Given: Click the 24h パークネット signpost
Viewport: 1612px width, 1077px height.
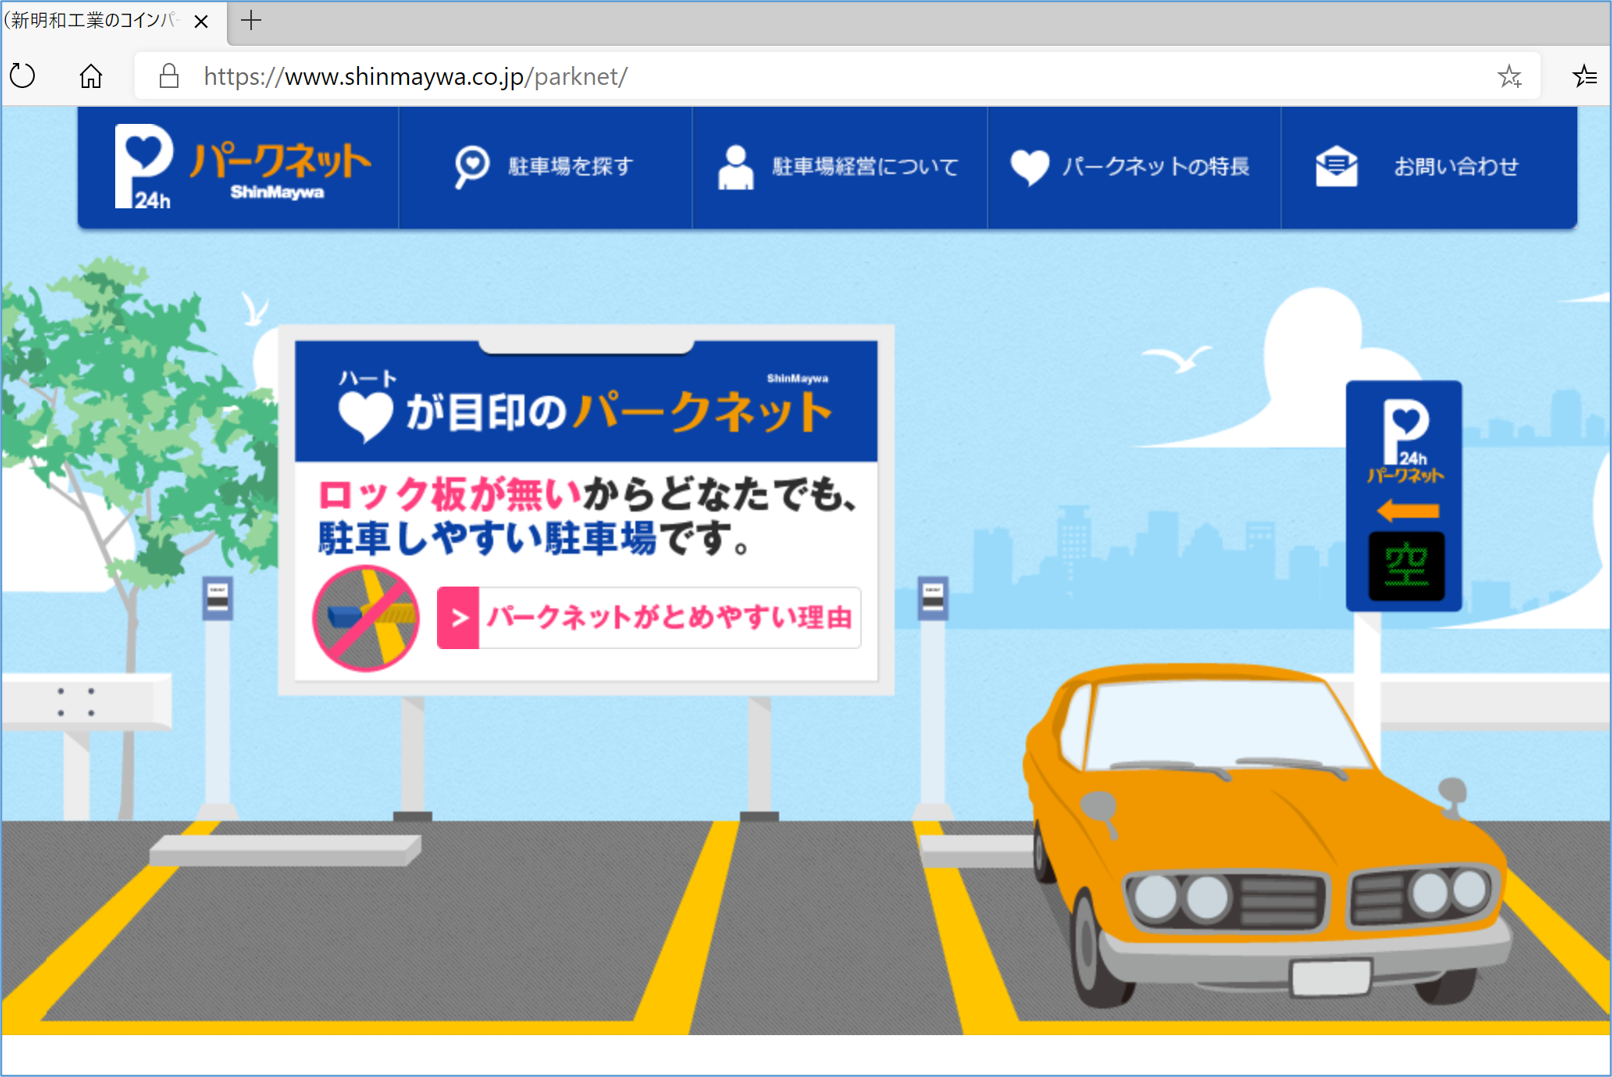Looking at the screenshot, I should pyautogui.click(x=1403, y=496).
